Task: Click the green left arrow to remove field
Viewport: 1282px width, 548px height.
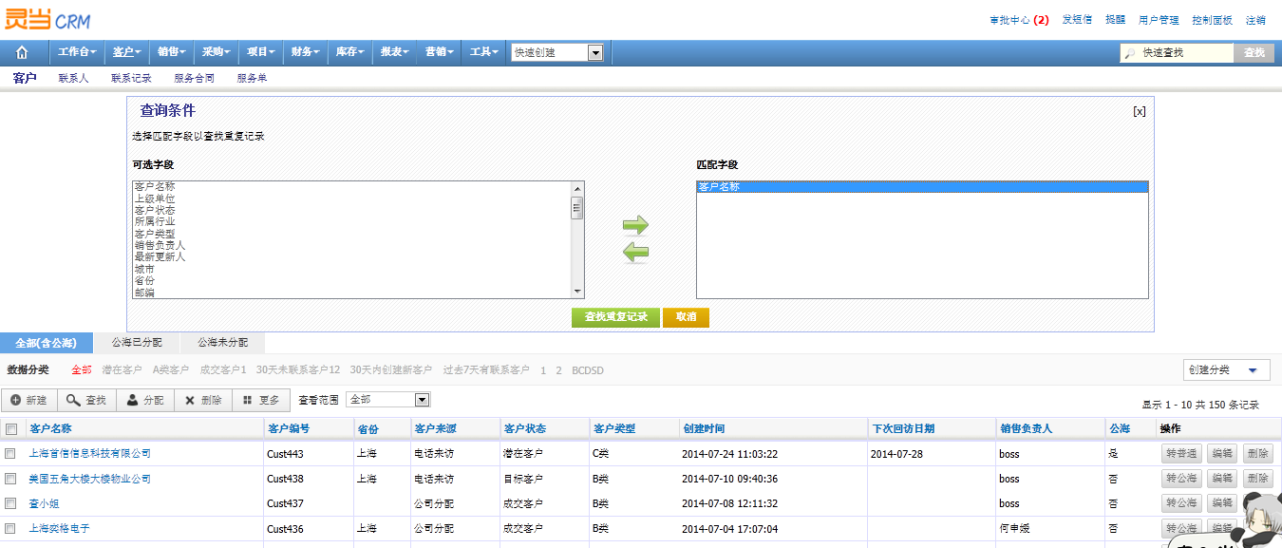Action: [635, 253]
